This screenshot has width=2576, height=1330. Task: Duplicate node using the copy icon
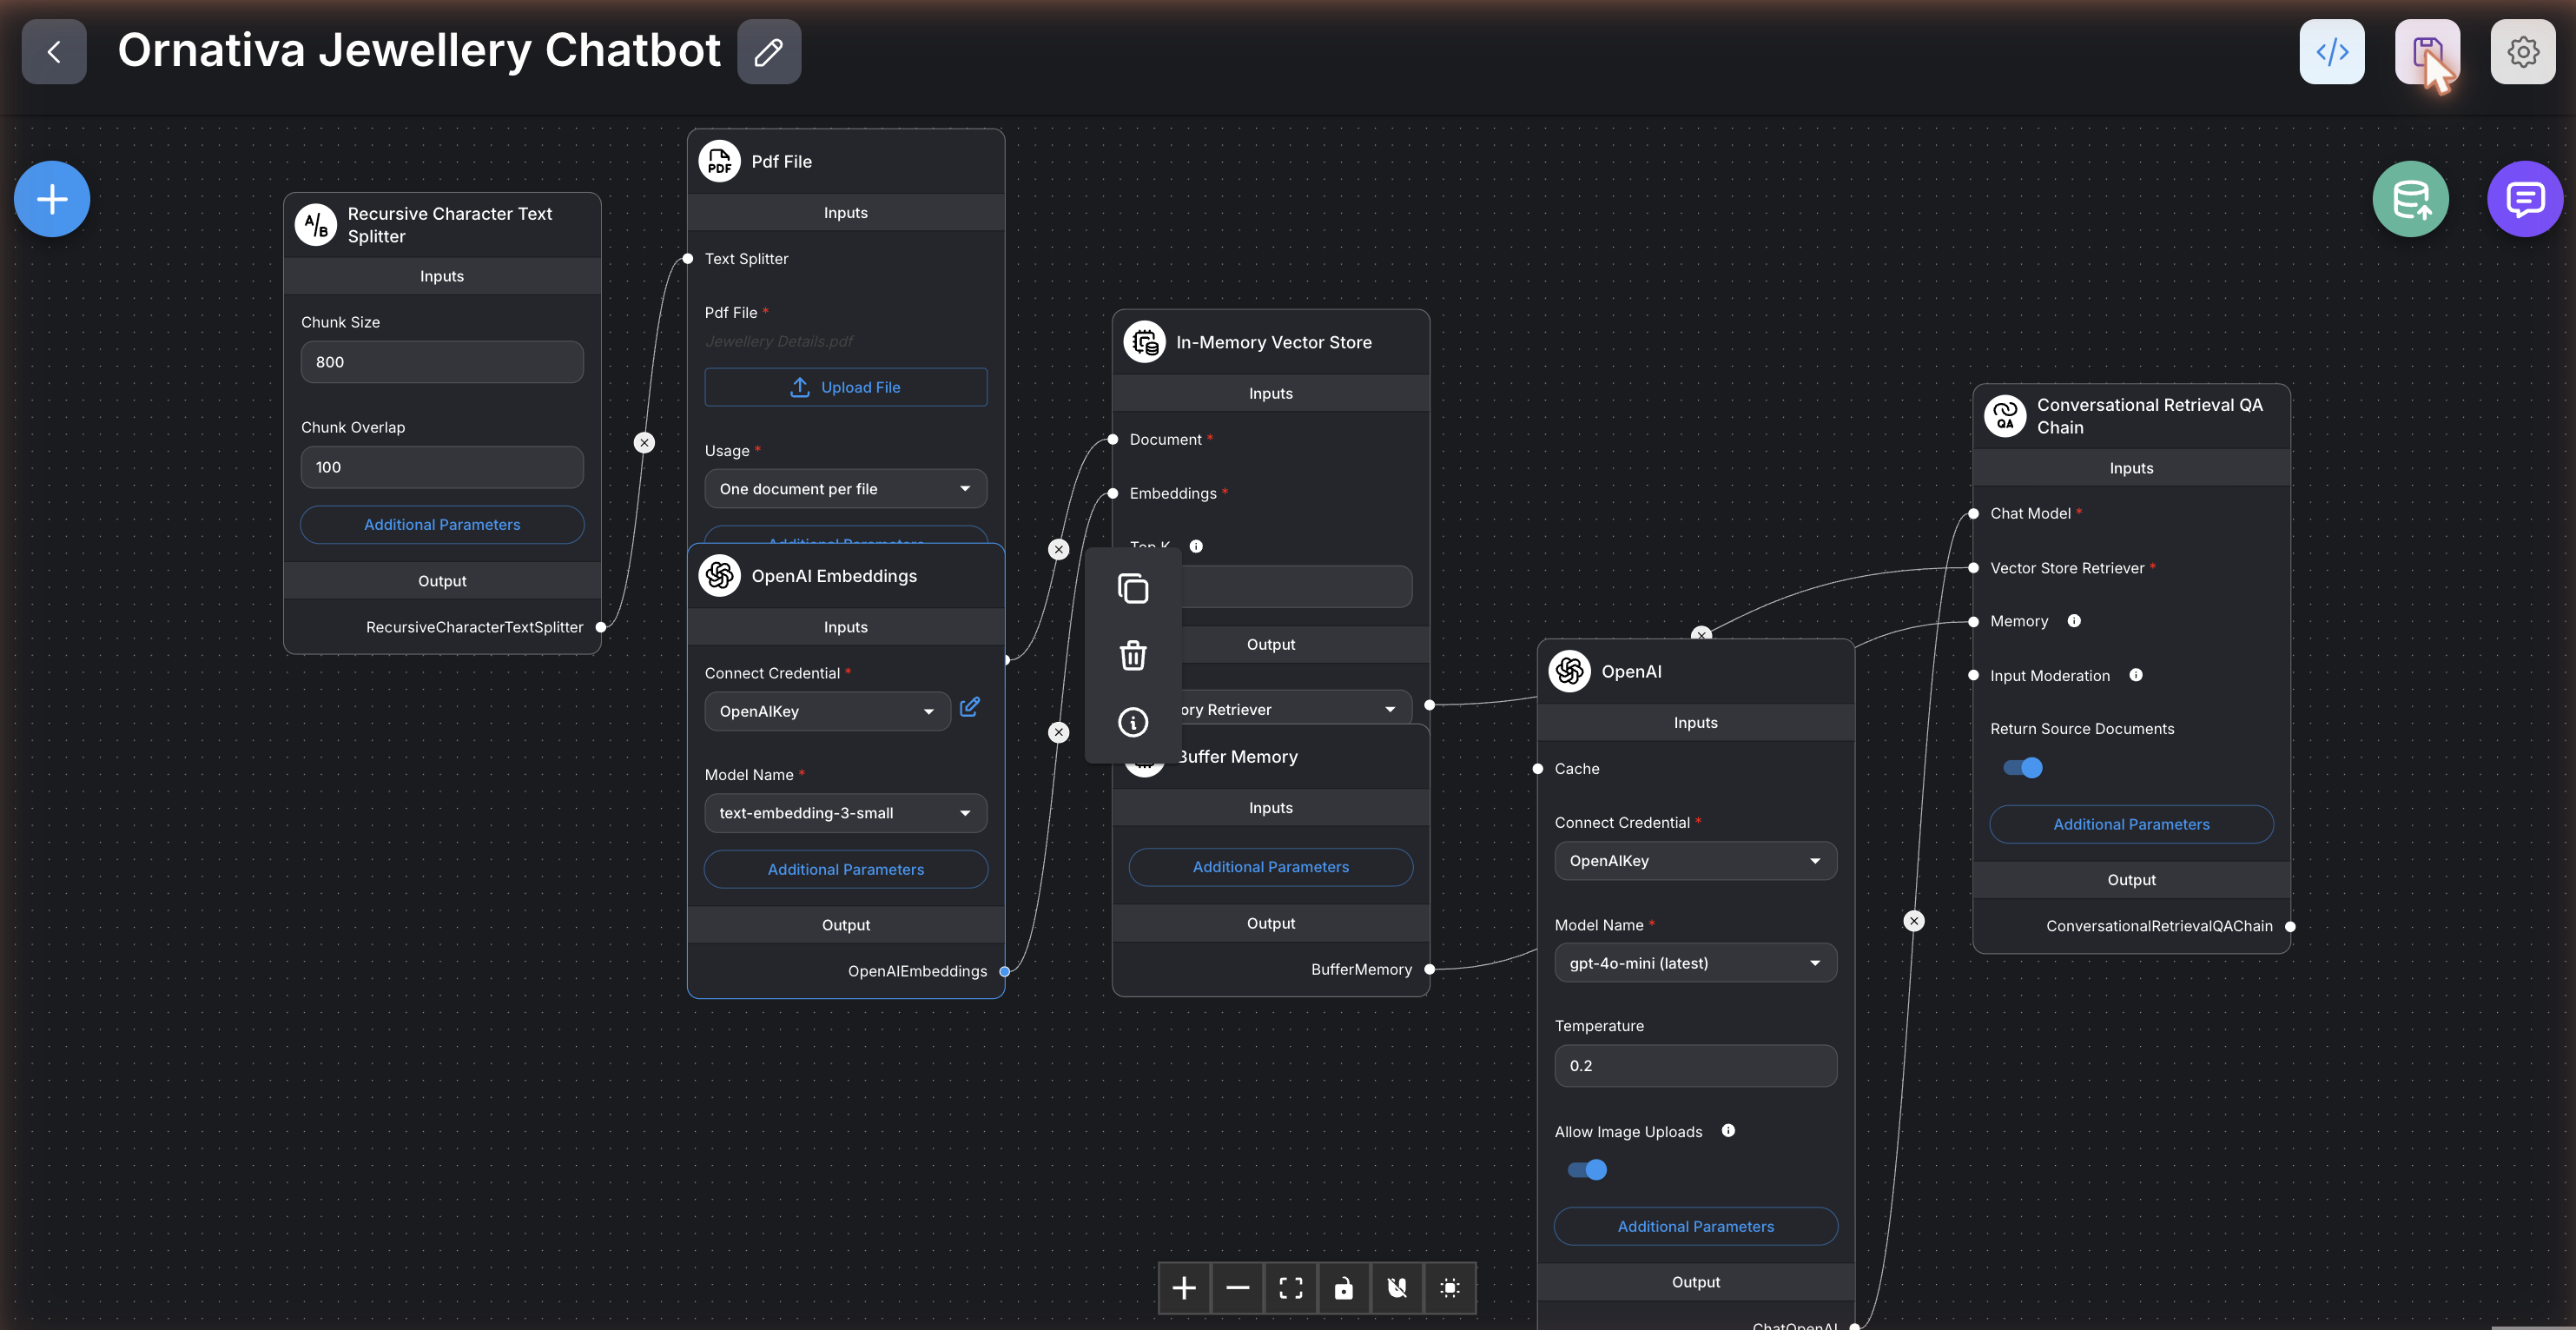[x=1132, y=589]
